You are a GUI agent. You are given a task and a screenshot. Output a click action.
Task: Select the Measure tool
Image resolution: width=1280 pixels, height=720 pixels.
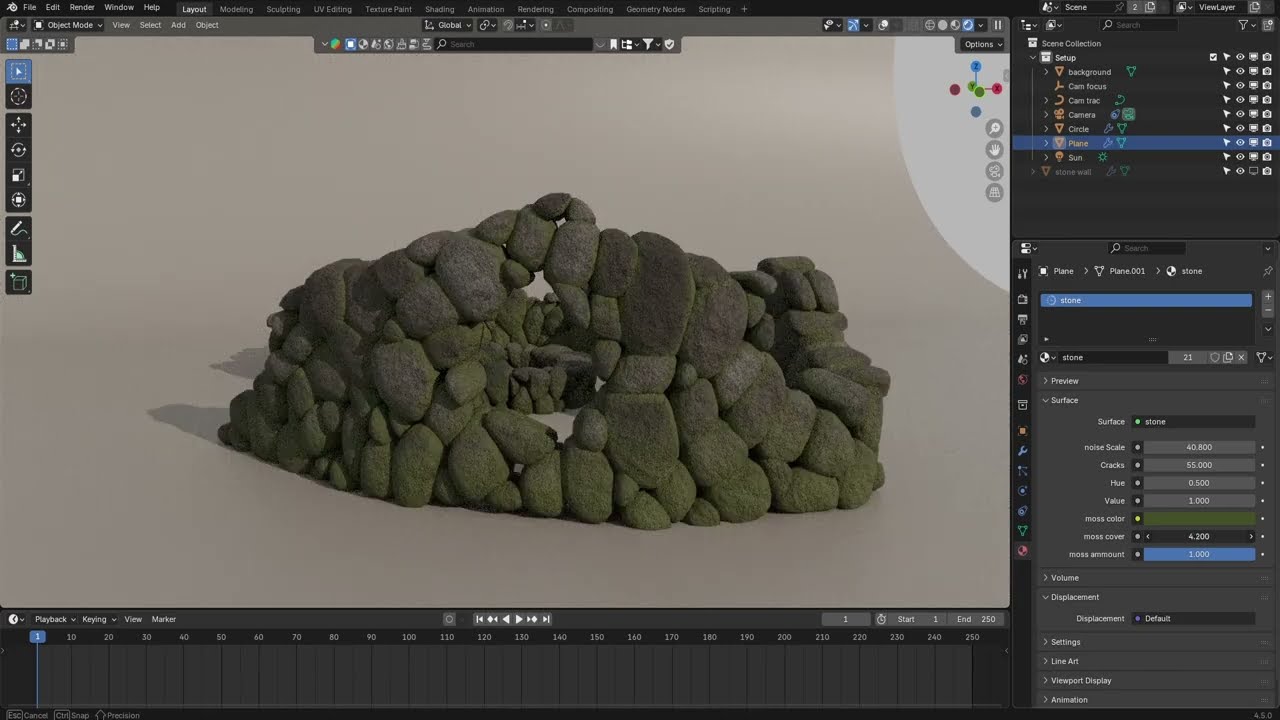18,255
